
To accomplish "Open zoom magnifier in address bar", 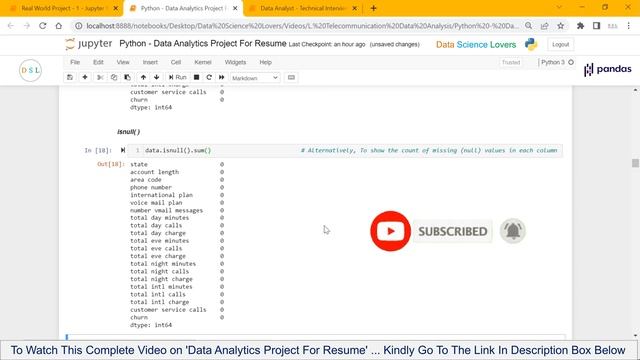I will (529, 26).
